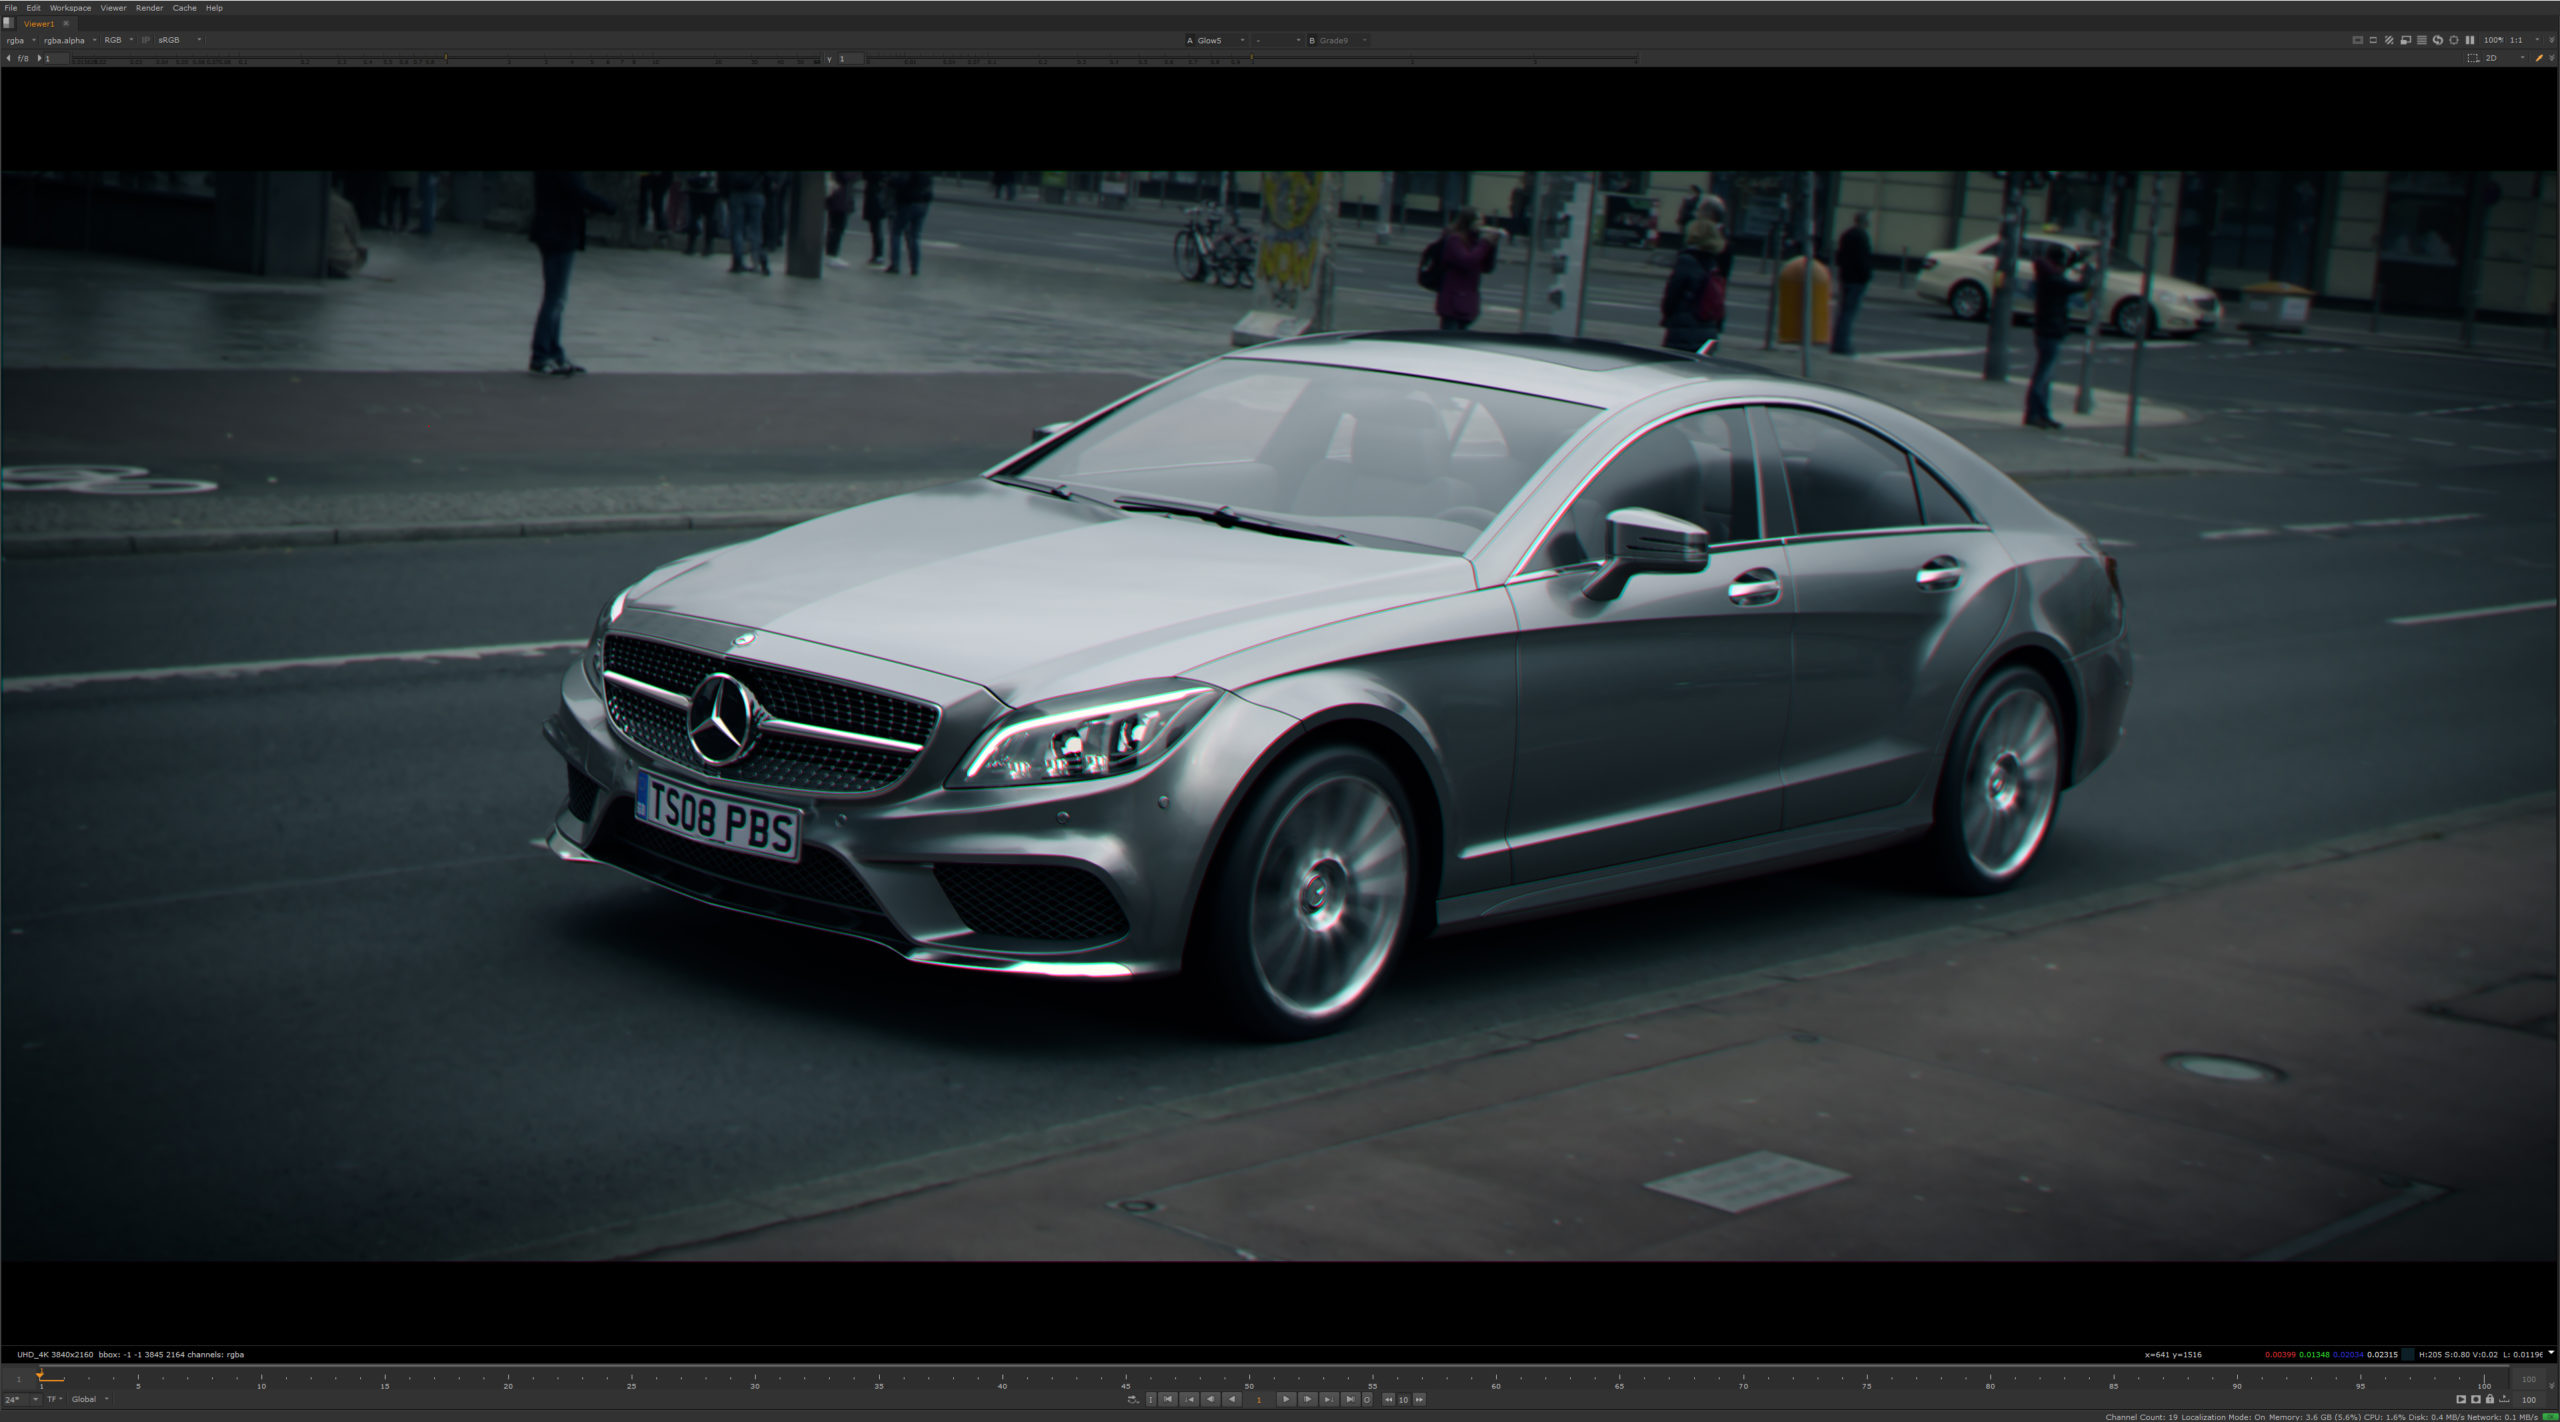Toggle the dashed ROI selection icon
This screenshot has width=2560, height=1422.
(2473, 58)
